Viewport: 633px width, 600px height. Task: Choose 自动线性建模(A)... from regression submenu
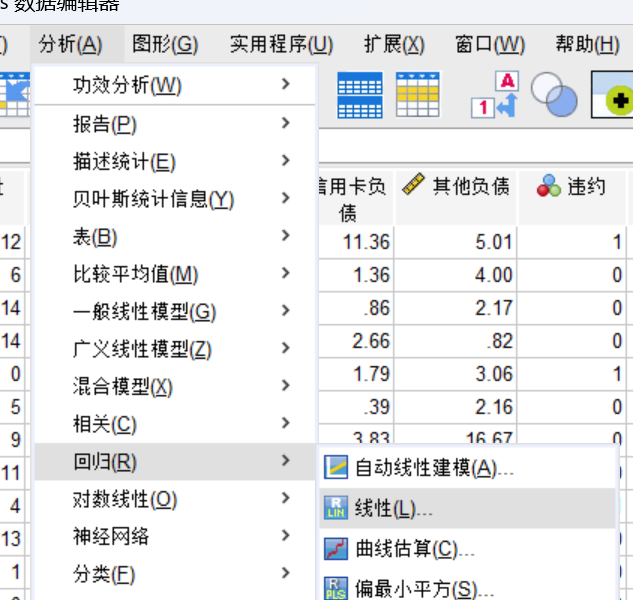[x=467, y=468]
